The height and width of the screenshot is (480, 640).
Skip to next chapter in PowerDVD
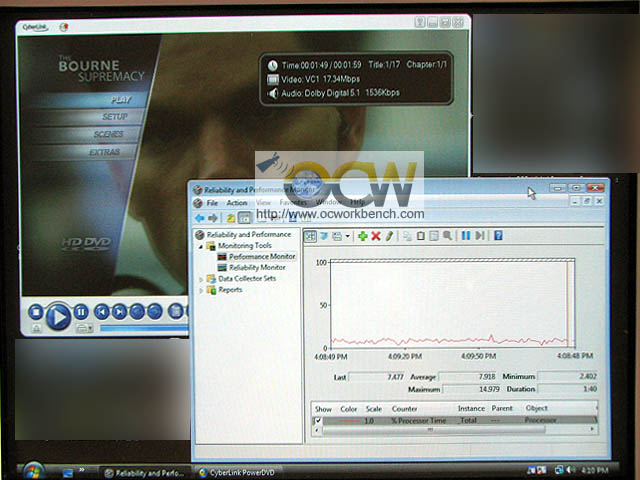(119, 312)
